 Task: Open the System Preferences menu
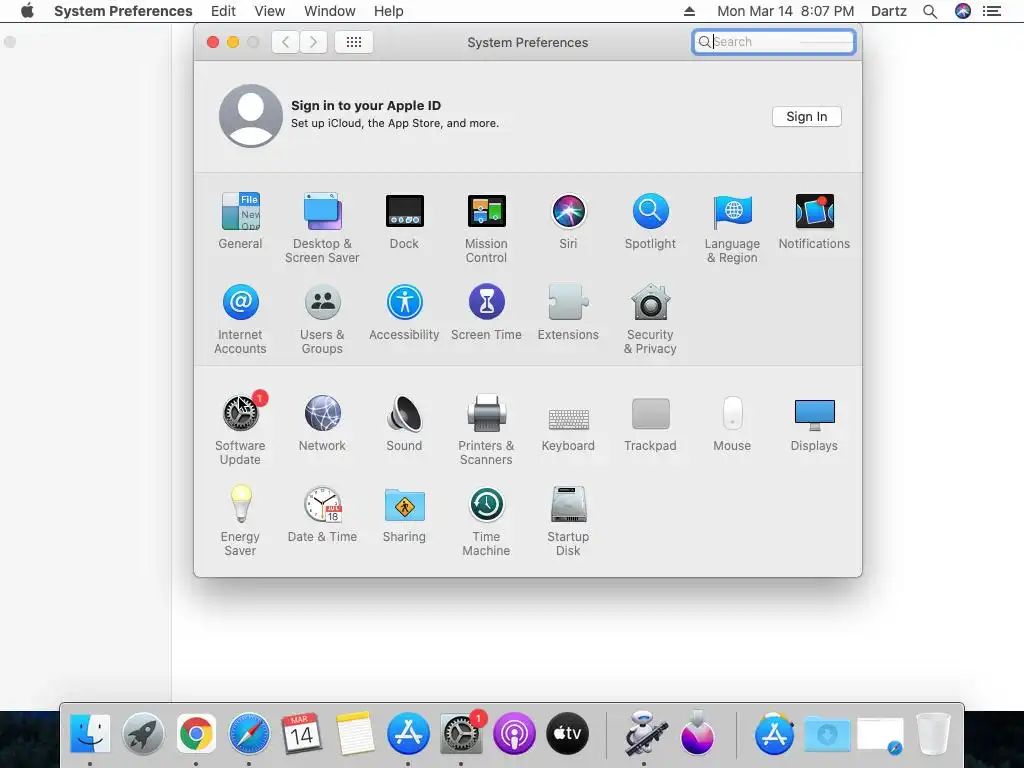click(123, 11)
